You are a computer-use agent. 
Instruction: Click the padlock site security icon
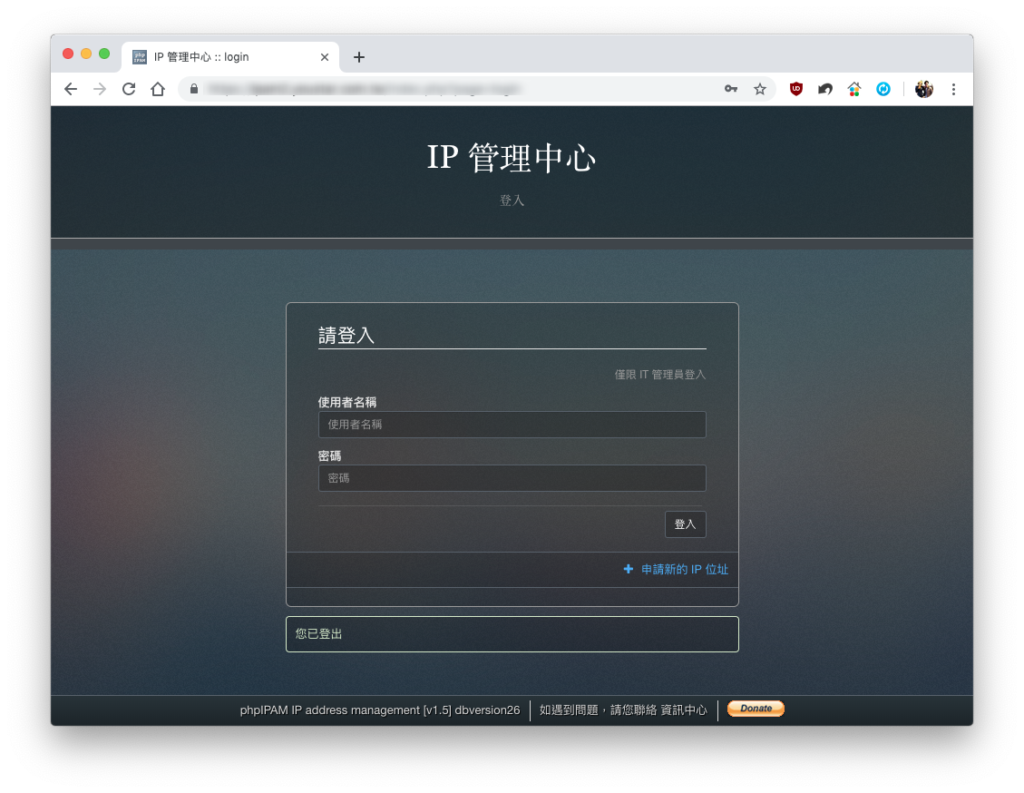[194, 89]
